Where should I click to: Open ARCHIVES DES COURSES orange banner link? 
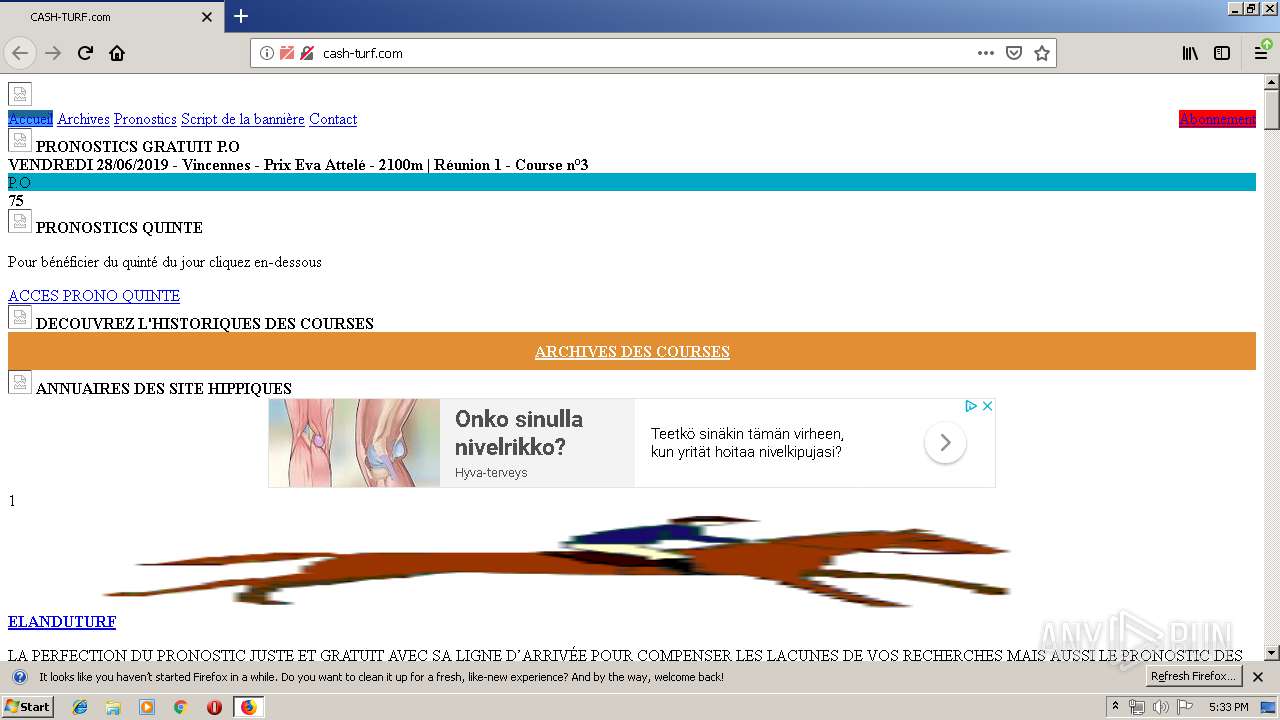[x=632, y=352]
